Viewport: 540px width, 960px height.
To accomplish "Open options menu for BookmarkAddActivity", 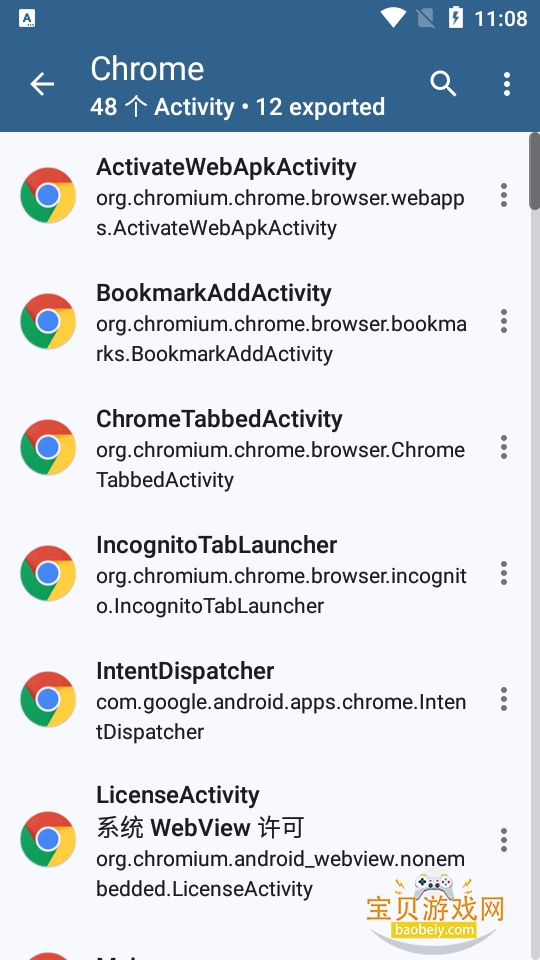I will tap(503, 321).
